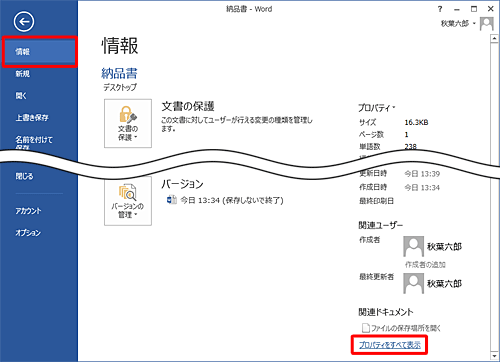Open the version 今日 13:34 (保存しないで終了)

(x=232, y=200)
